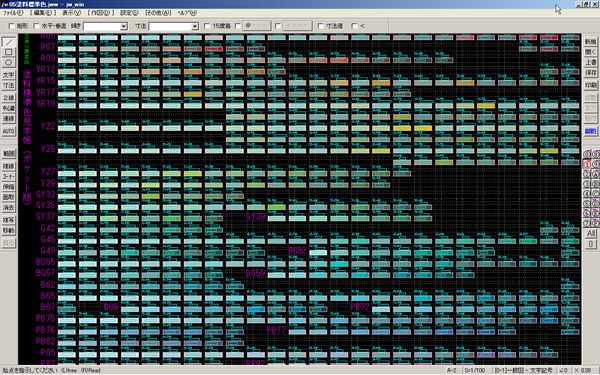Screen dimensions: 600x375
Task: Select the 範囲 range selection tool
Action: [x=8, y=153]
